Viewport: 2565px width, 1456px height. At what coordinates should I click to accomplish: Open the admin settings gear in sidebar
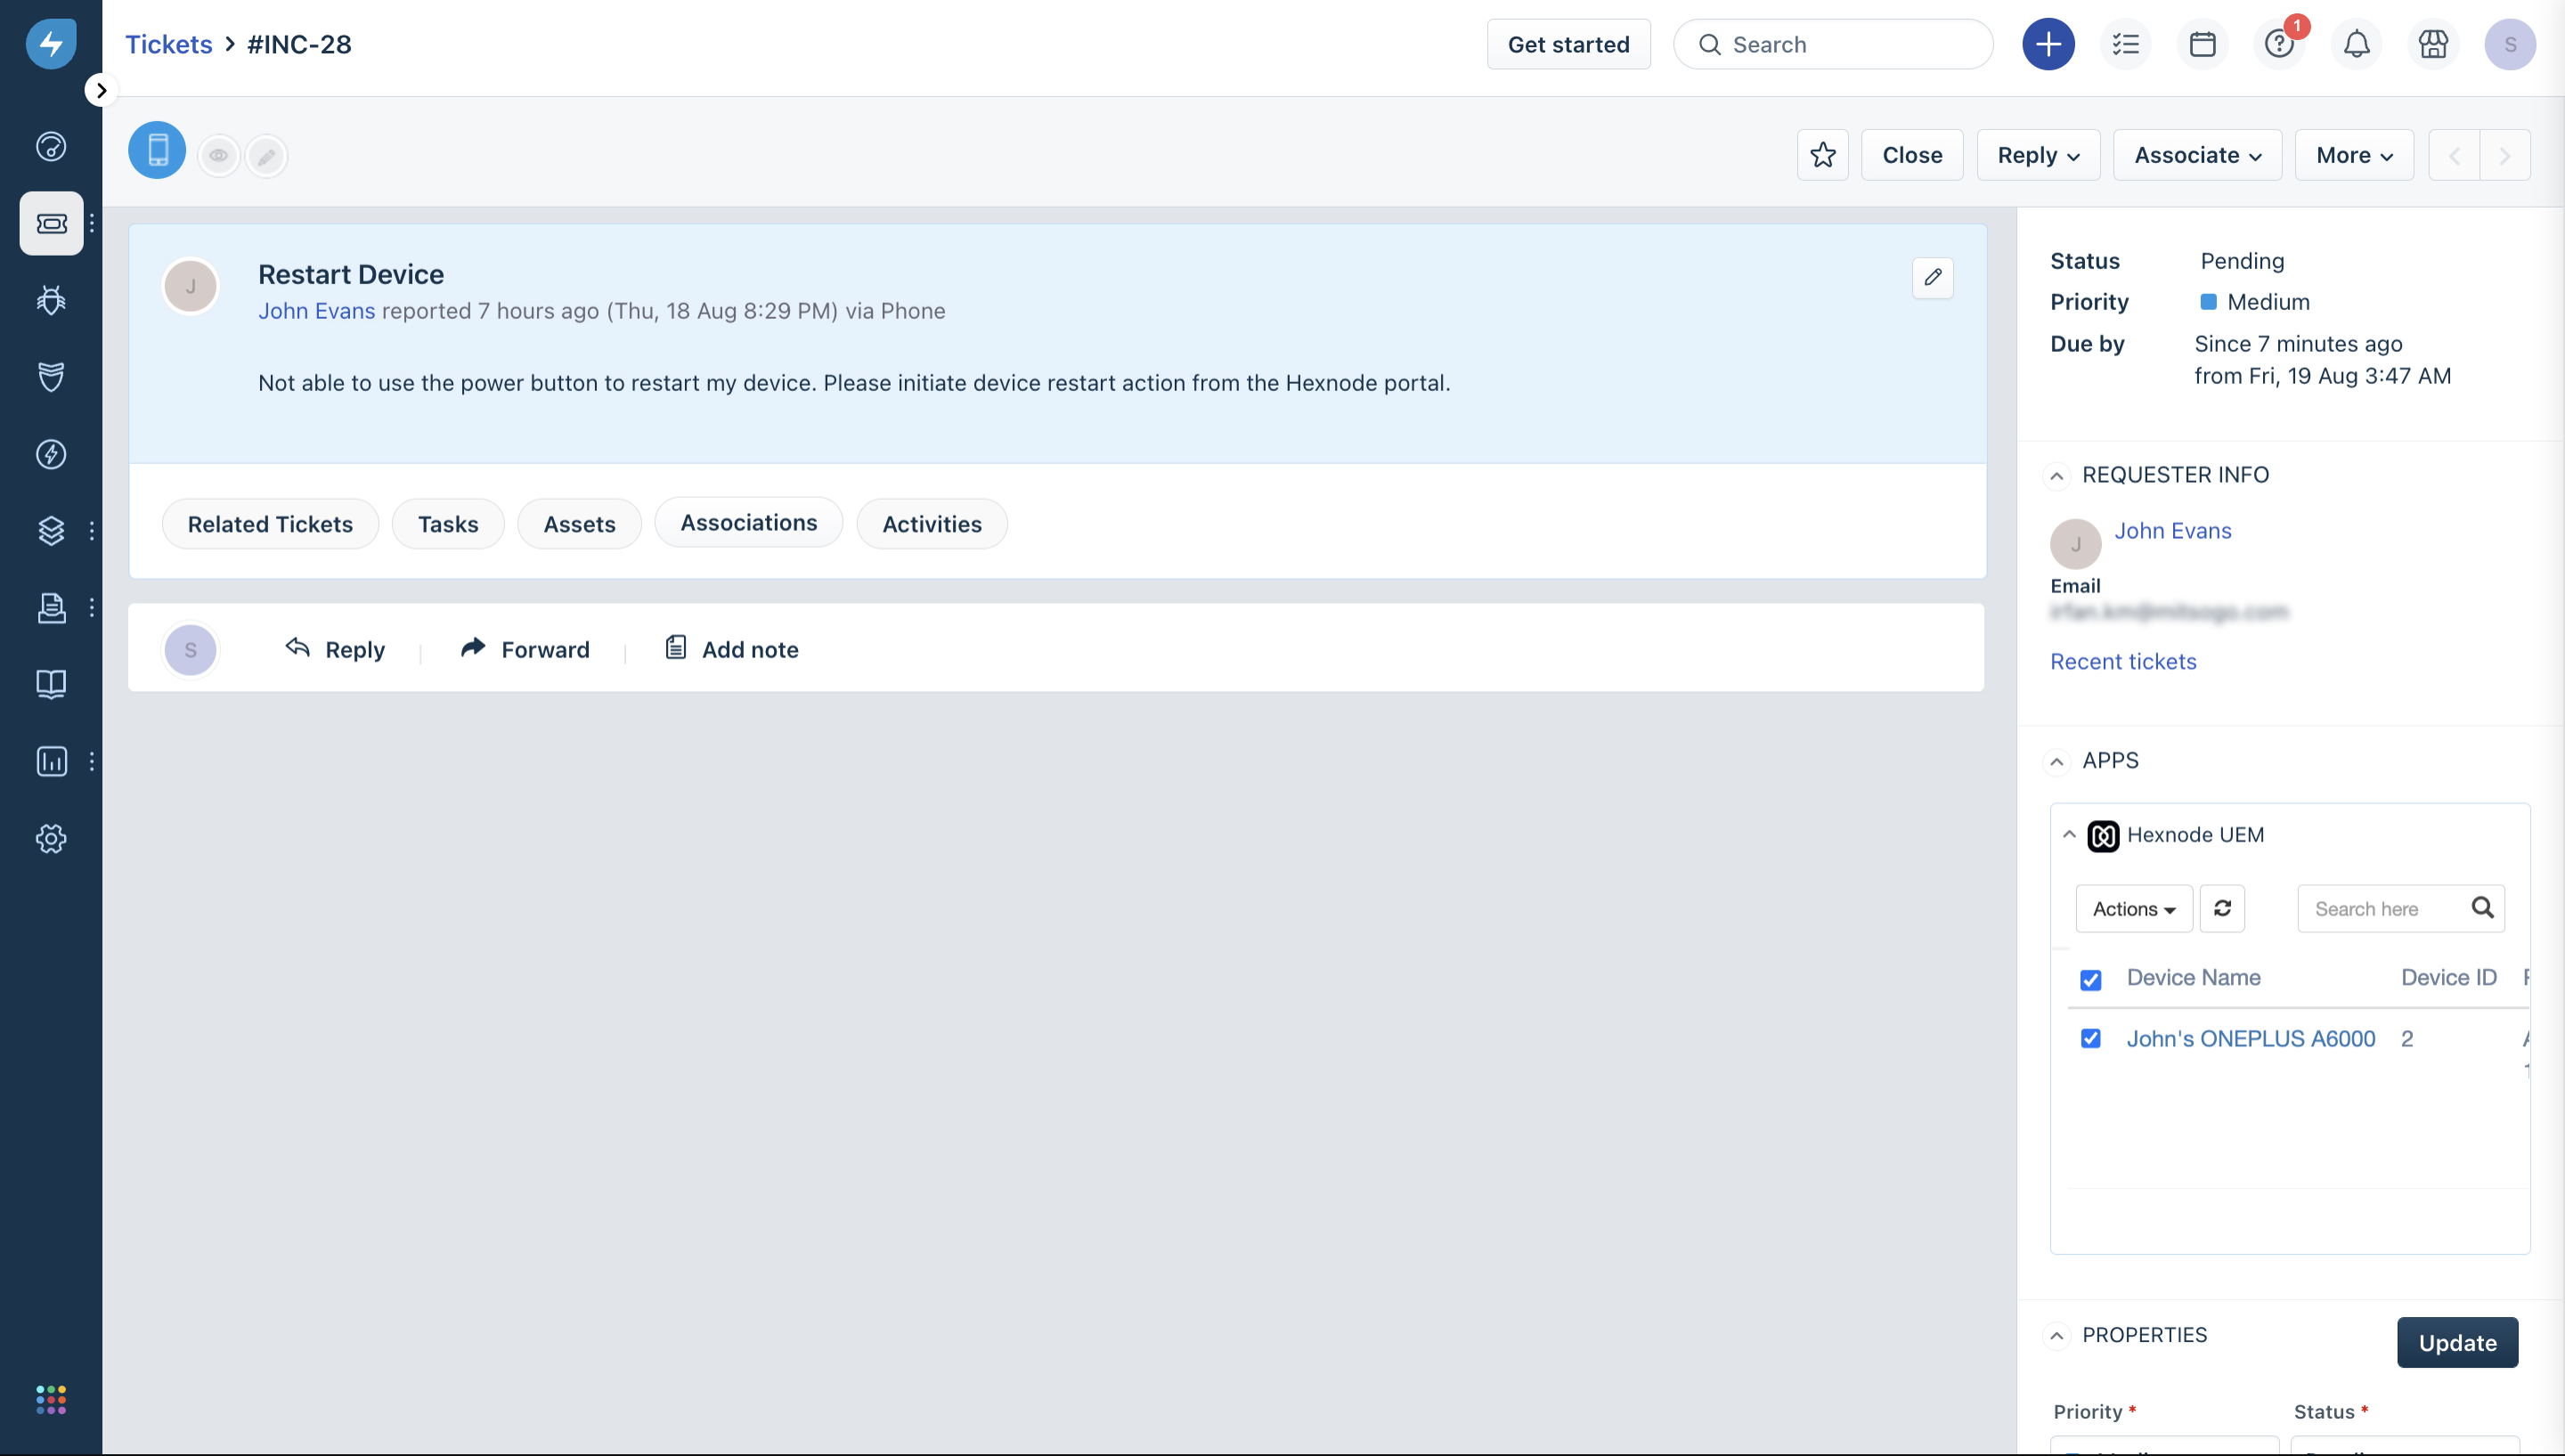pyautogui.click(x=51, y=838)
